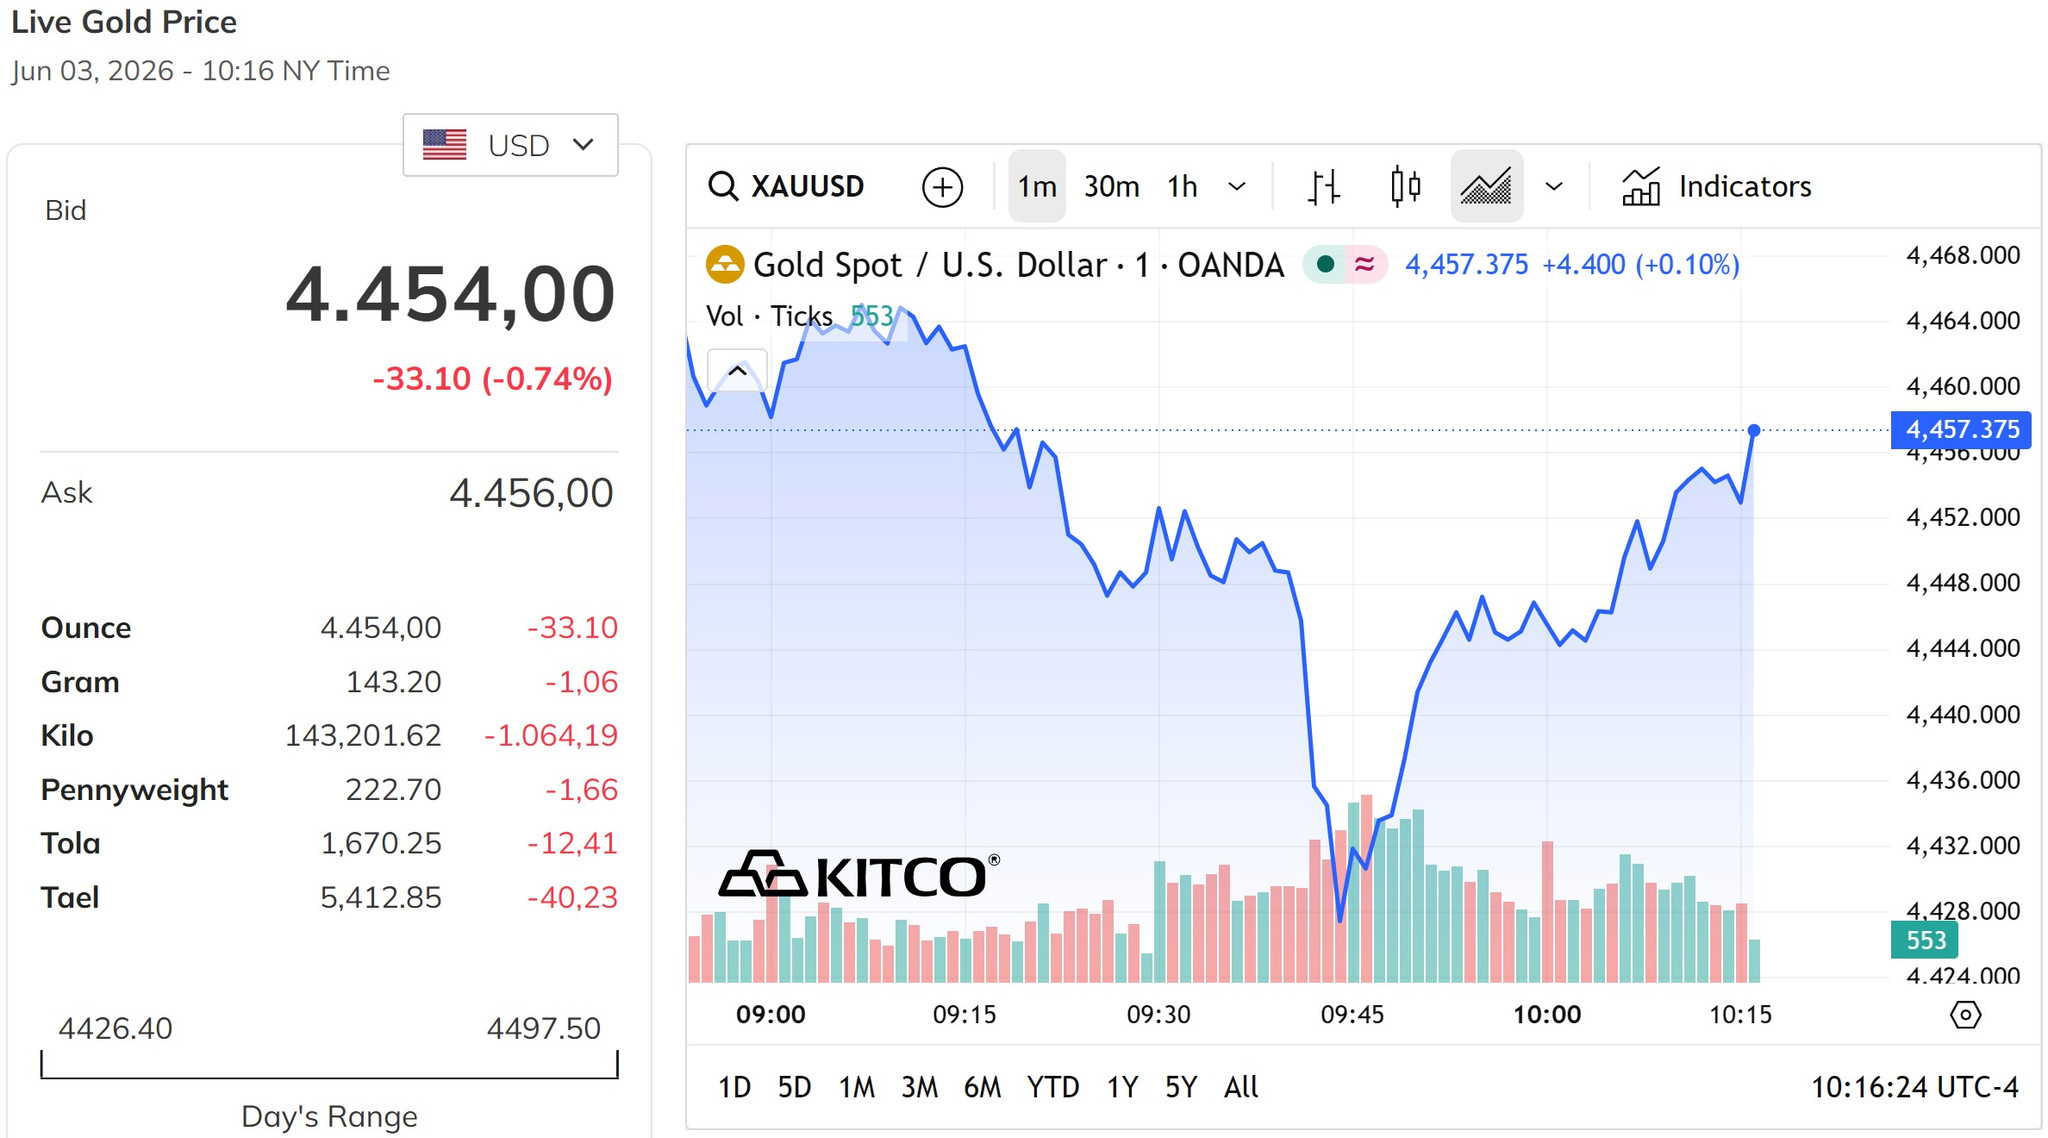Screen dimensions: 2048x1138
Task: Open the Indicators menu
Action: point(1716,187)
